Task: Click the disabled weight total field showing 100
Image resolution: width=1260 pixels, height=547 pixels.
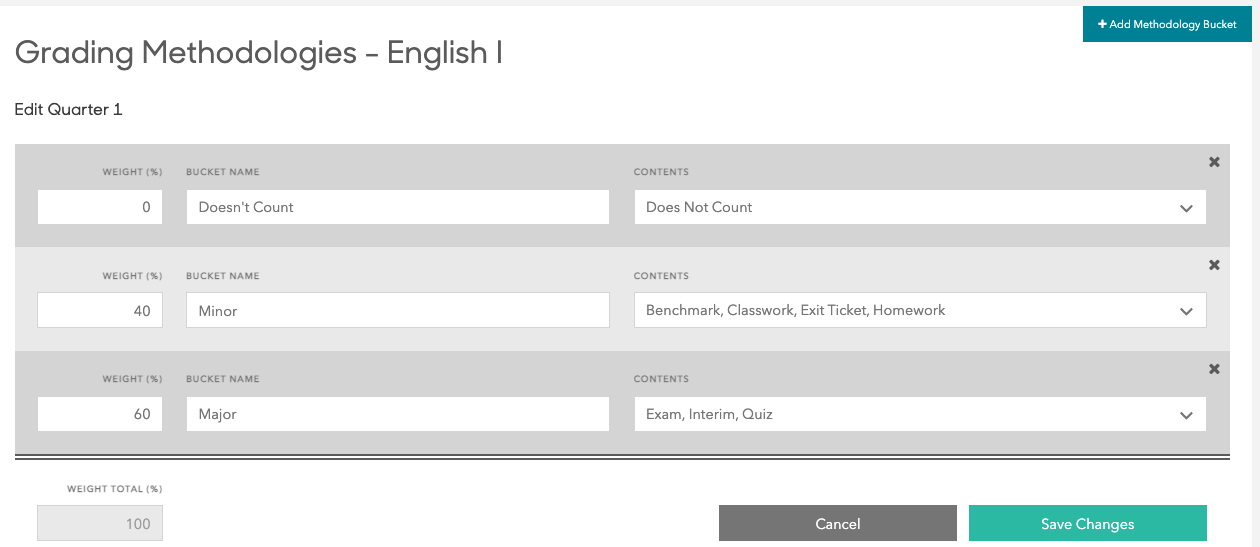Action: [100, 523]
